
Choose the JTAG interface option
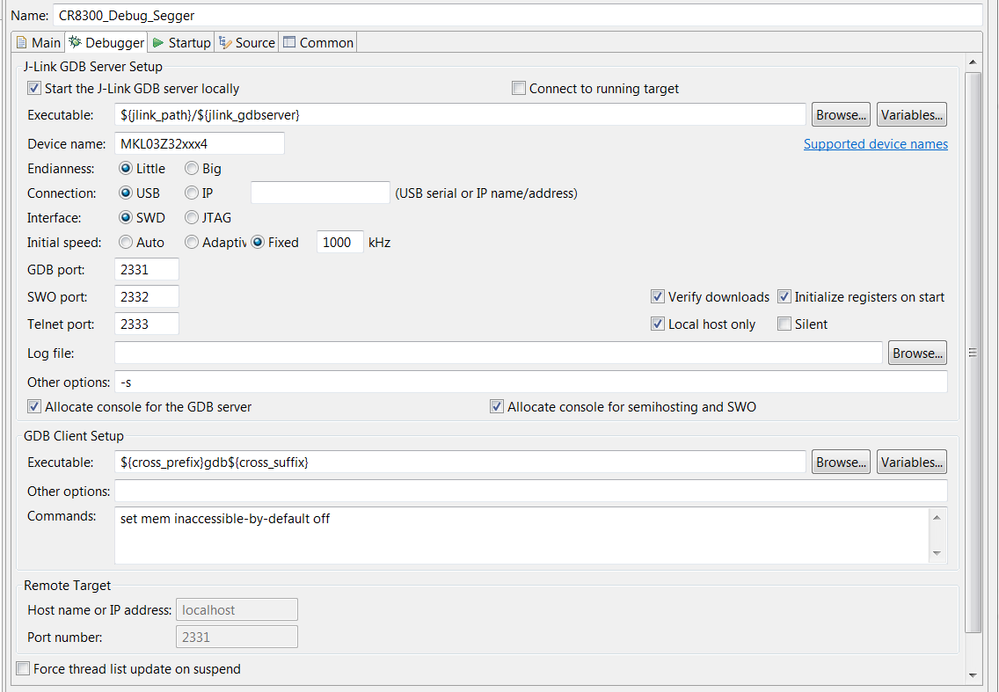click(x=192, y=218)
